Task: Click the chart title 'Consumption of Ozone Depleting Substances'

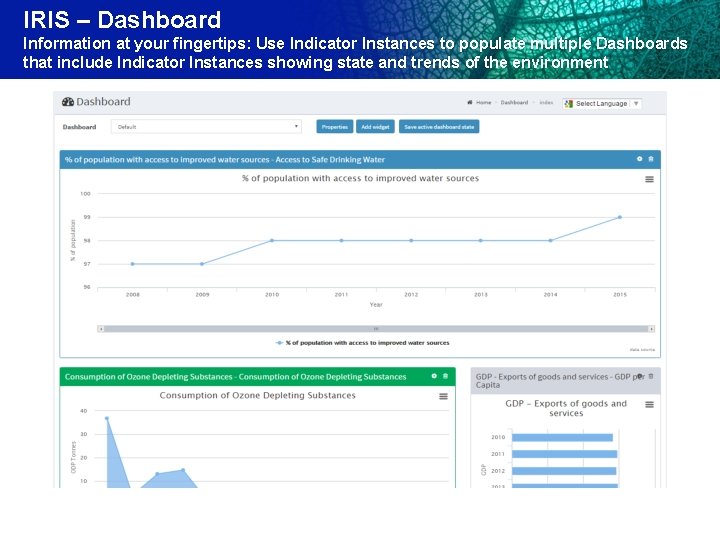Action: tap(258, 395)
